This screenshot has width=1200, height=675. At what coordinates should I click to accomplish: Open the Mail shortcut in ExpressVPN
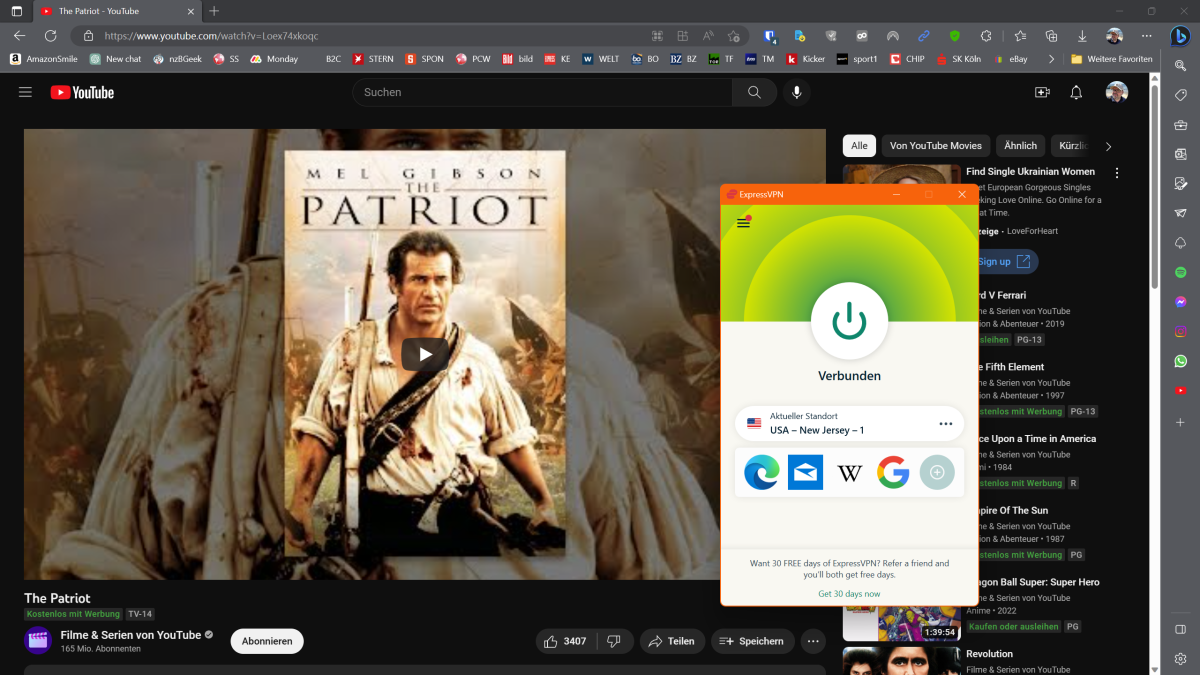805,472
